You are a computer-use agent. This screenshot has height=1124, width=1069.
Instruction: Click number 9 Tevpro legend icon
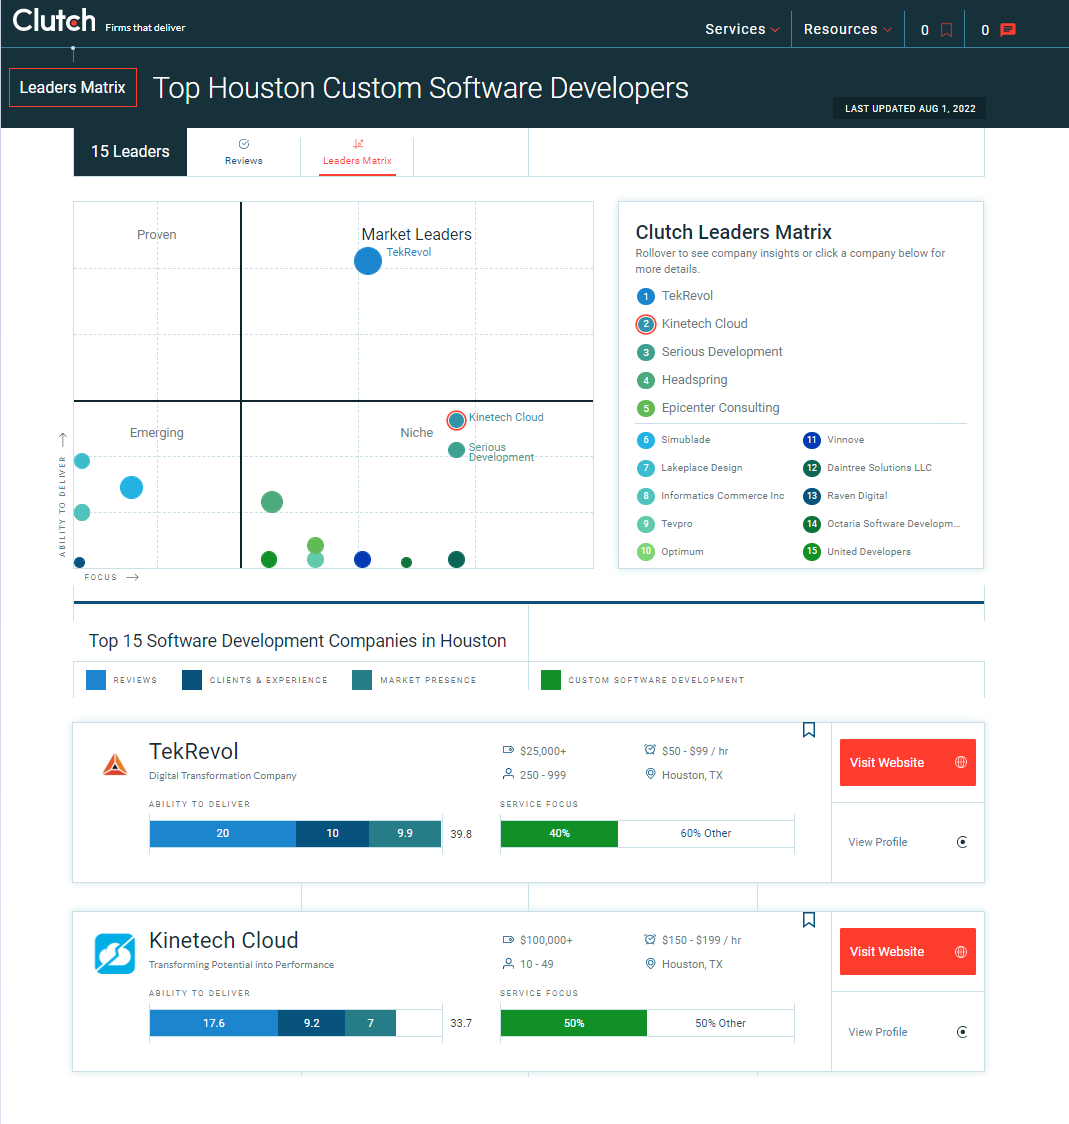(646, 524)
